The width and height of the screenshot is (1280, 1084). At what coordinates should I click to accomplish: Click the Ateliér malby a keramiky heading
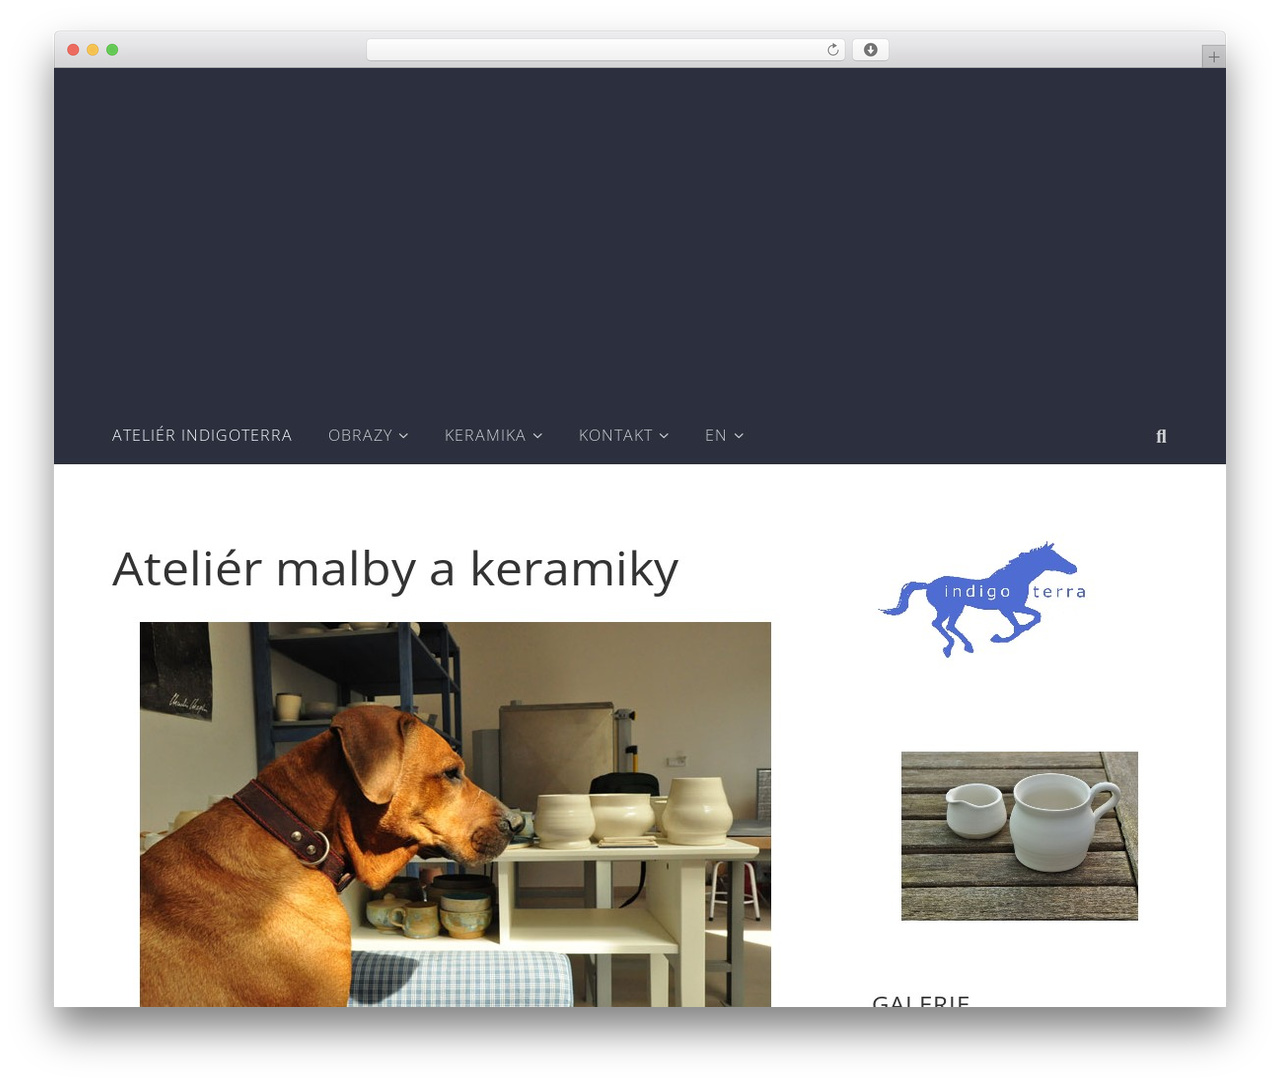395,569
